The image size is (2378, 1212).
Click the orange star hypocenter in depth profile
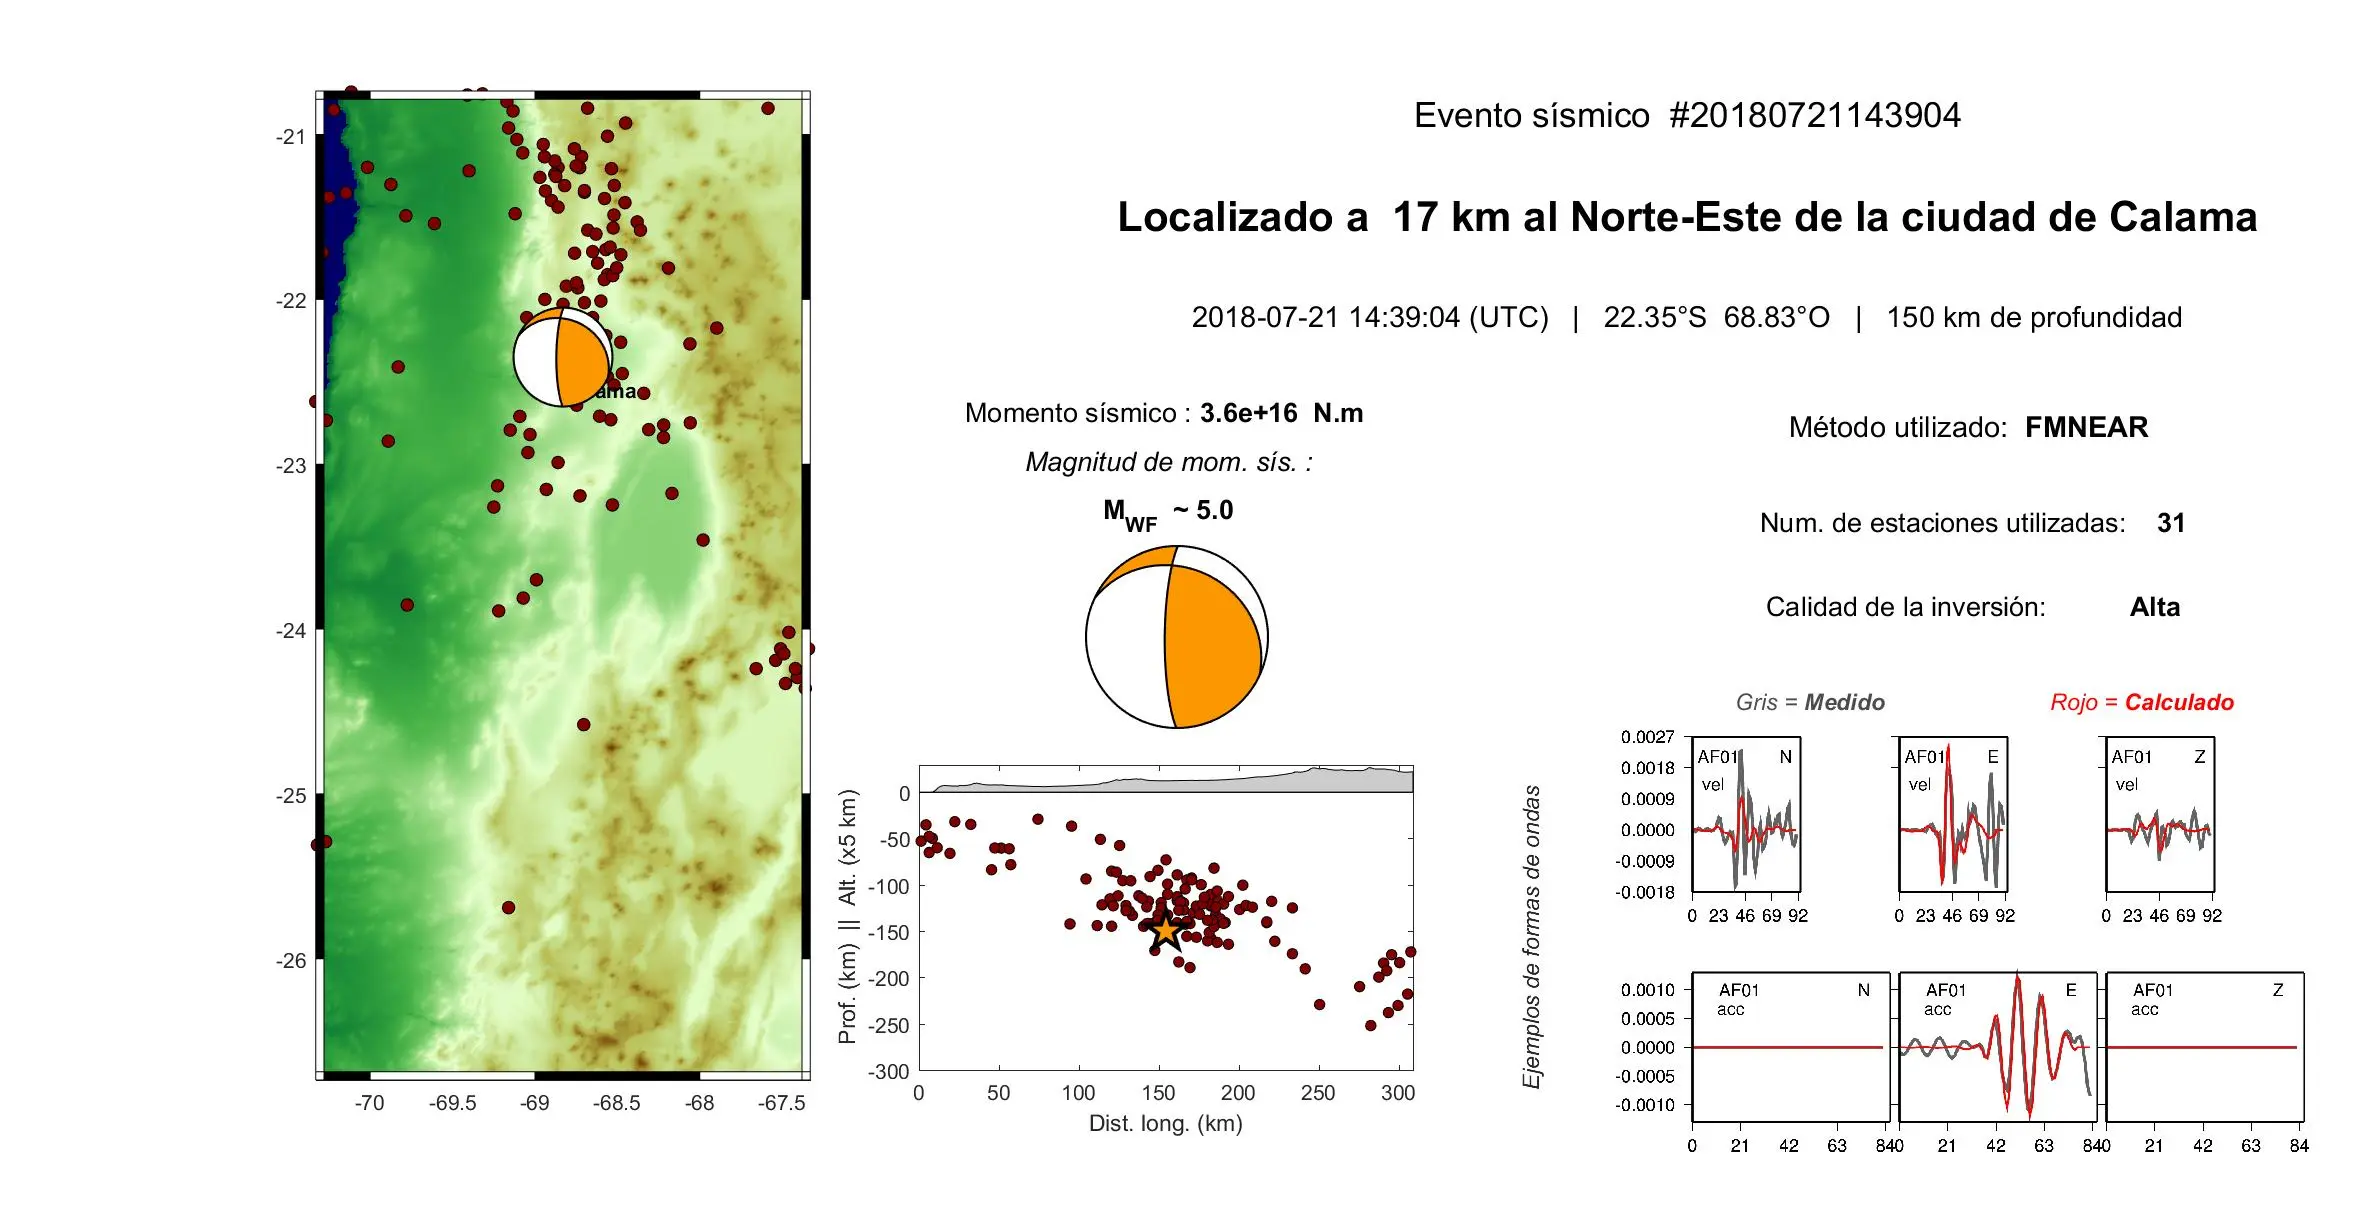click(x=1166, y=930)
